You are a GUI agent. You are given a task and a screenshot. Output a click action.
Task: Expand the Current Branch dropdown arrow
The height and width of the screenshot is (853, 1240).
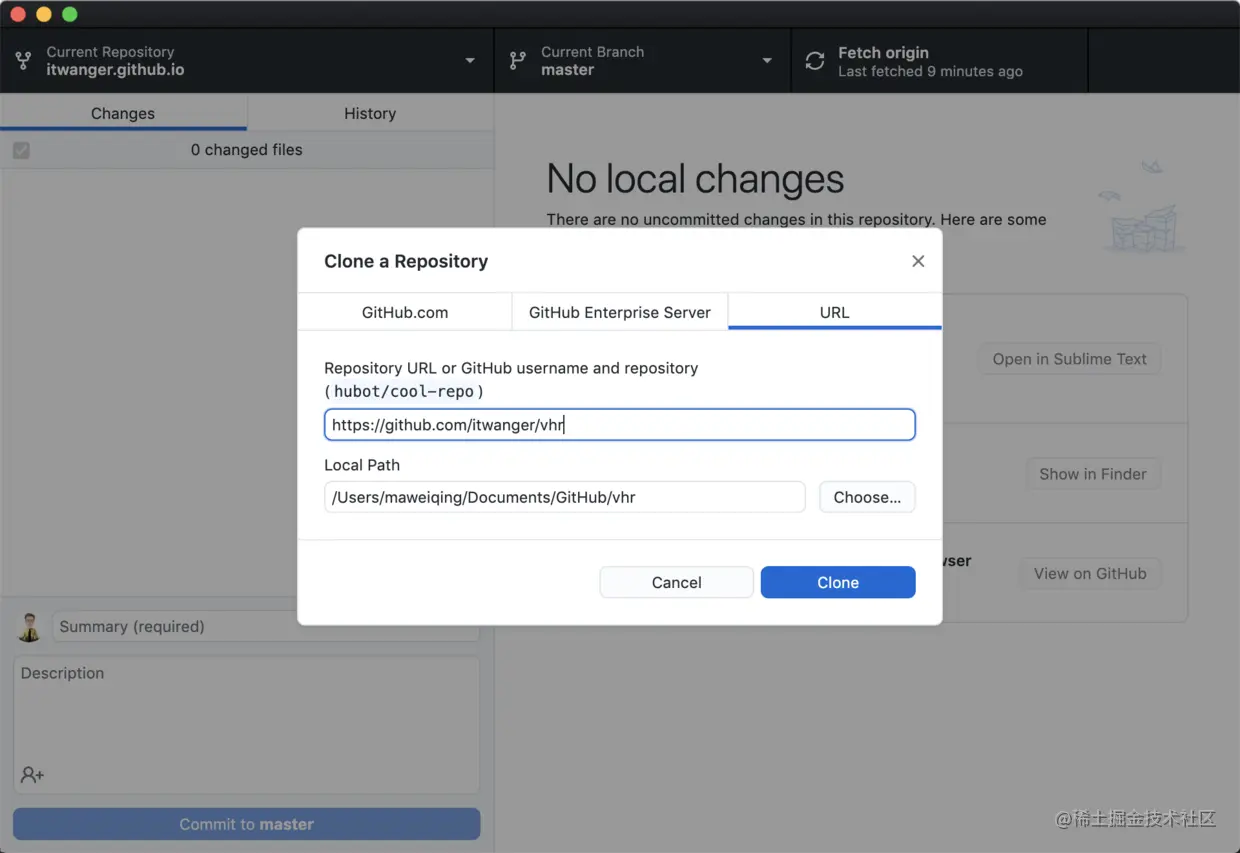(x=767, y=61)
